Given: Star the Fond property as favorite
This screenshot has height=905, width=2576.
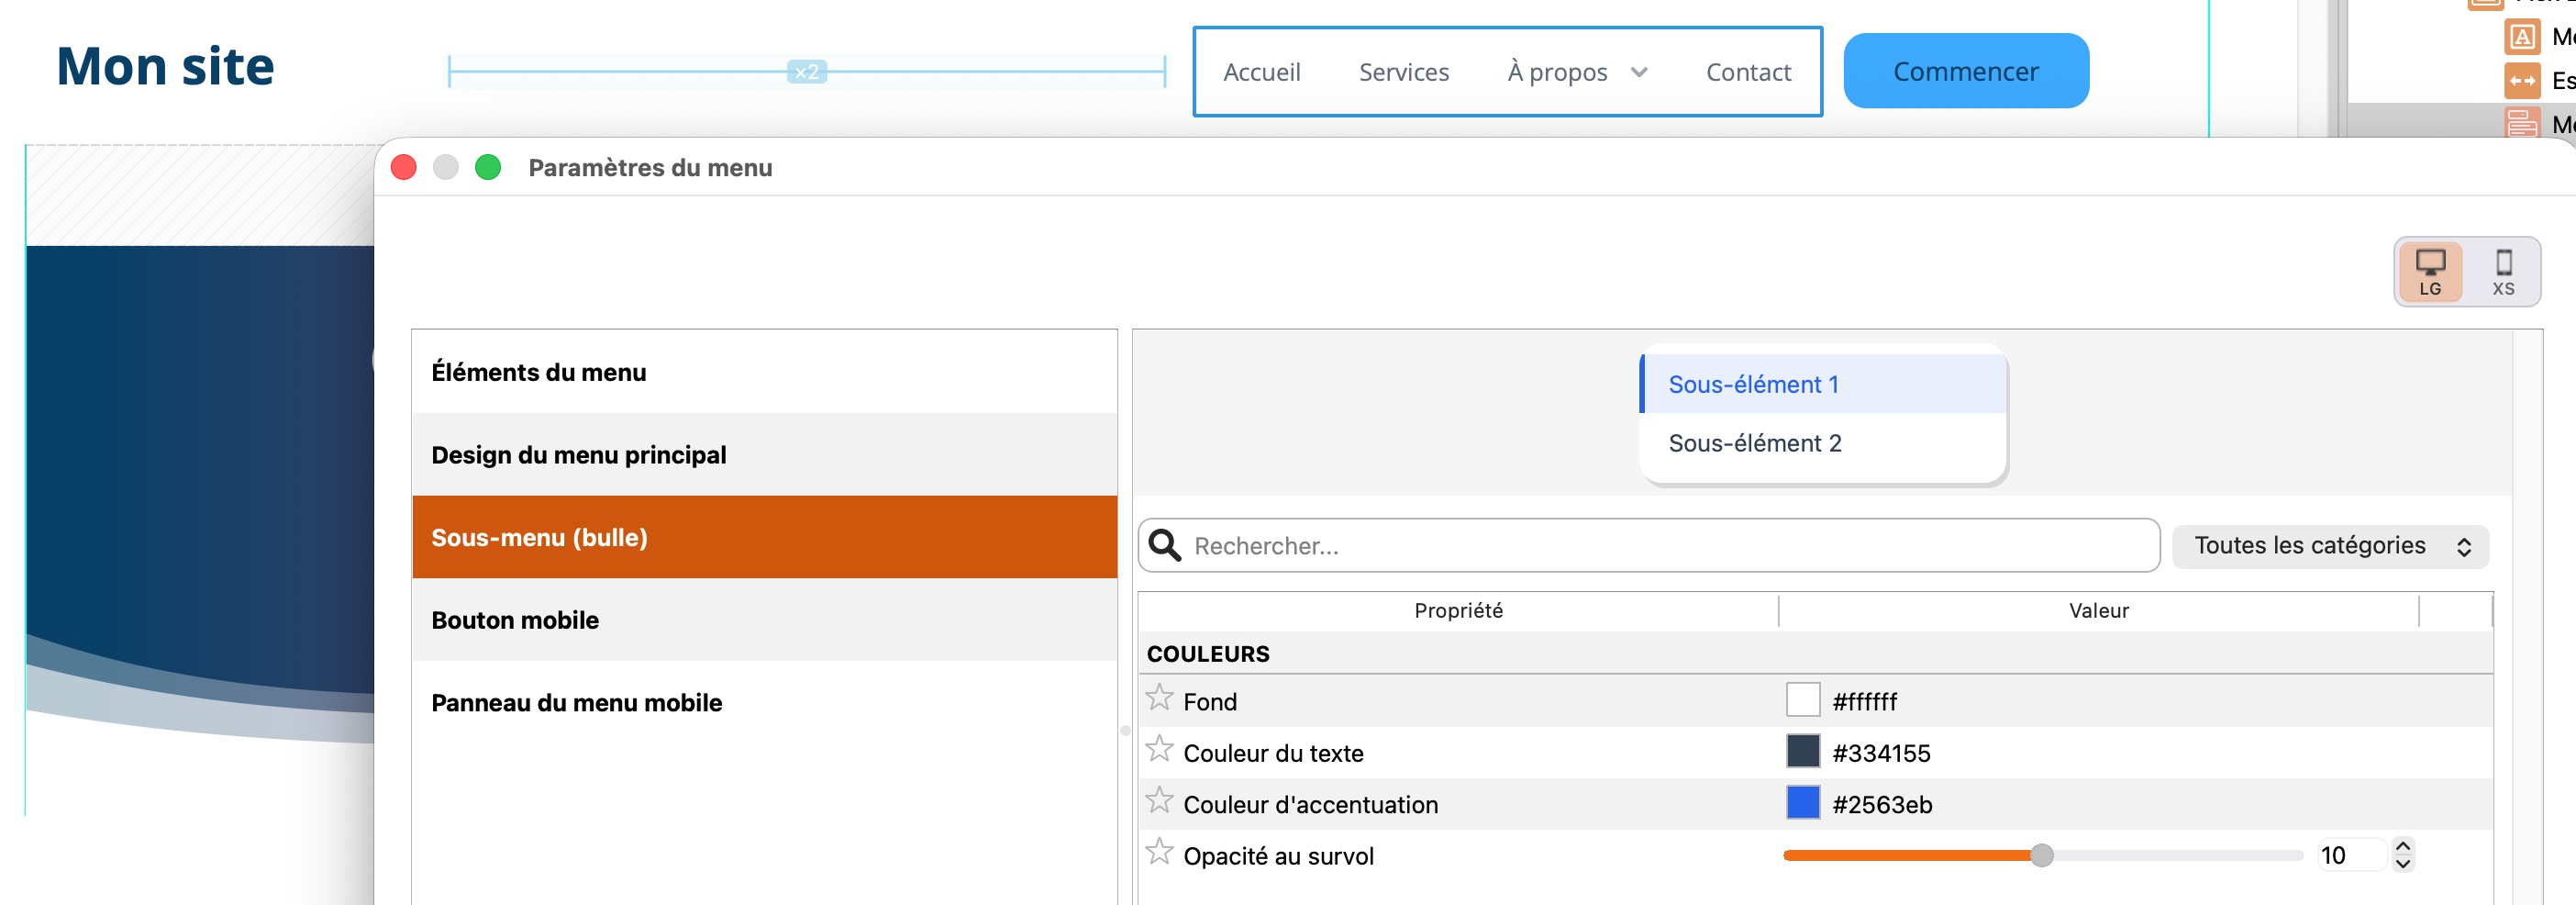Looking at the screenshot, I should tap(1159, 698).
